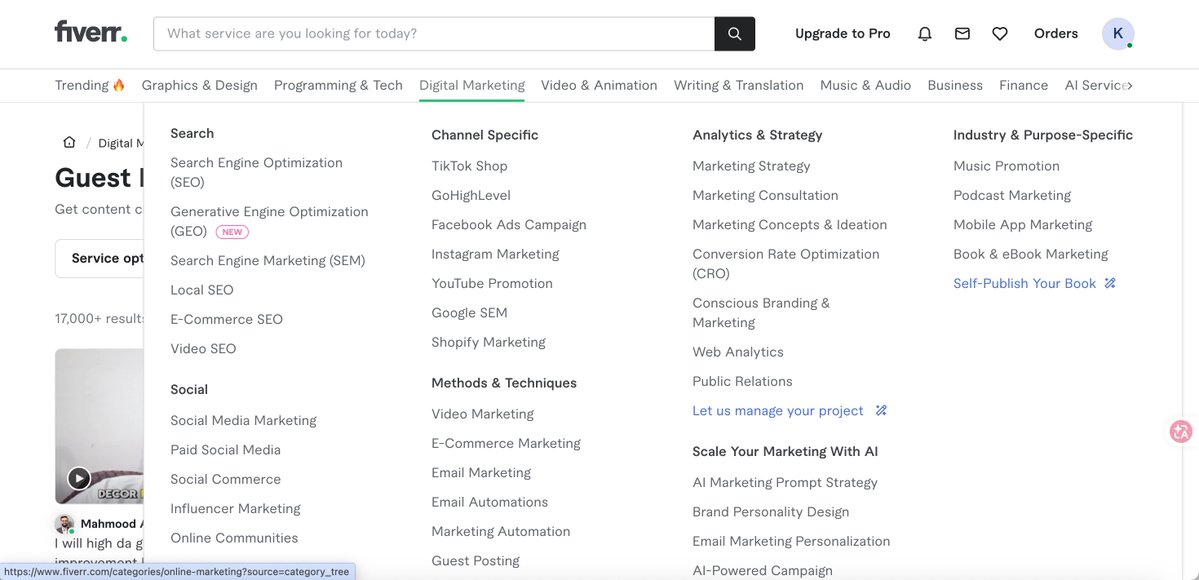This screenshot has width=1199, height=580.
Task: Select Music Promotion
Action: click(1006, 166)
